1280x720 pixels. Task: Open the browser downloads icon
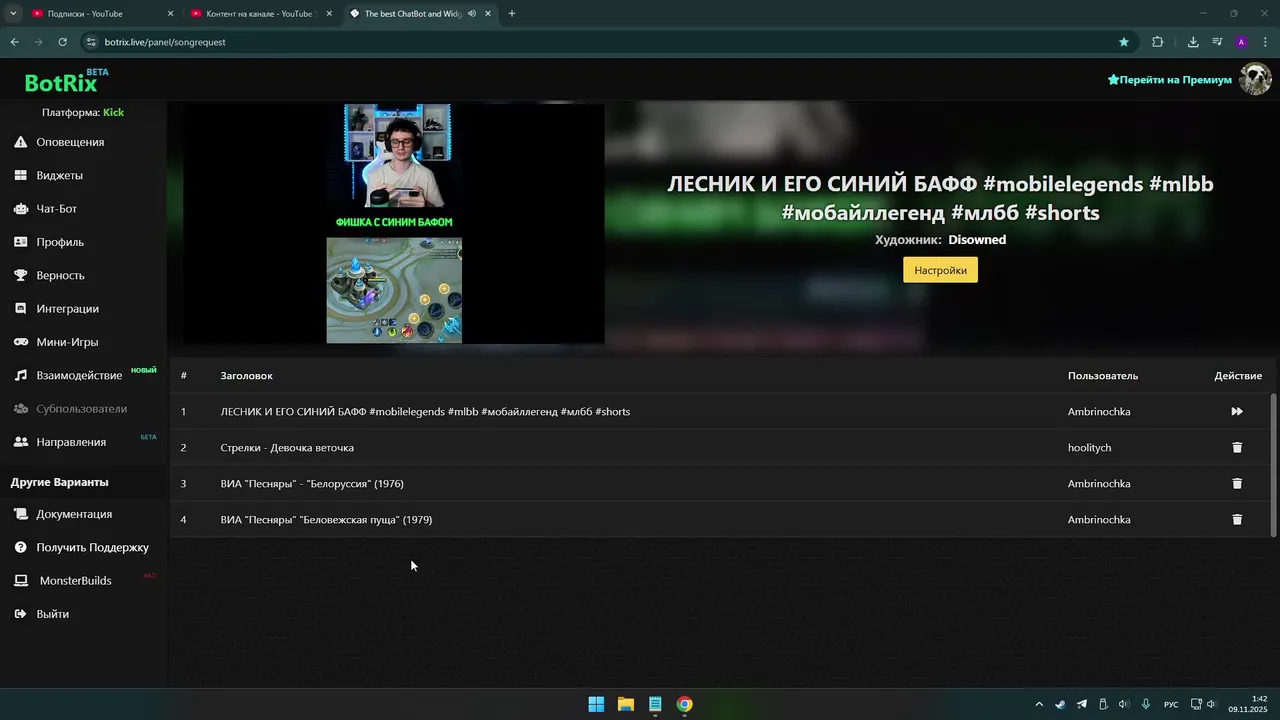tap(1193, 42)
